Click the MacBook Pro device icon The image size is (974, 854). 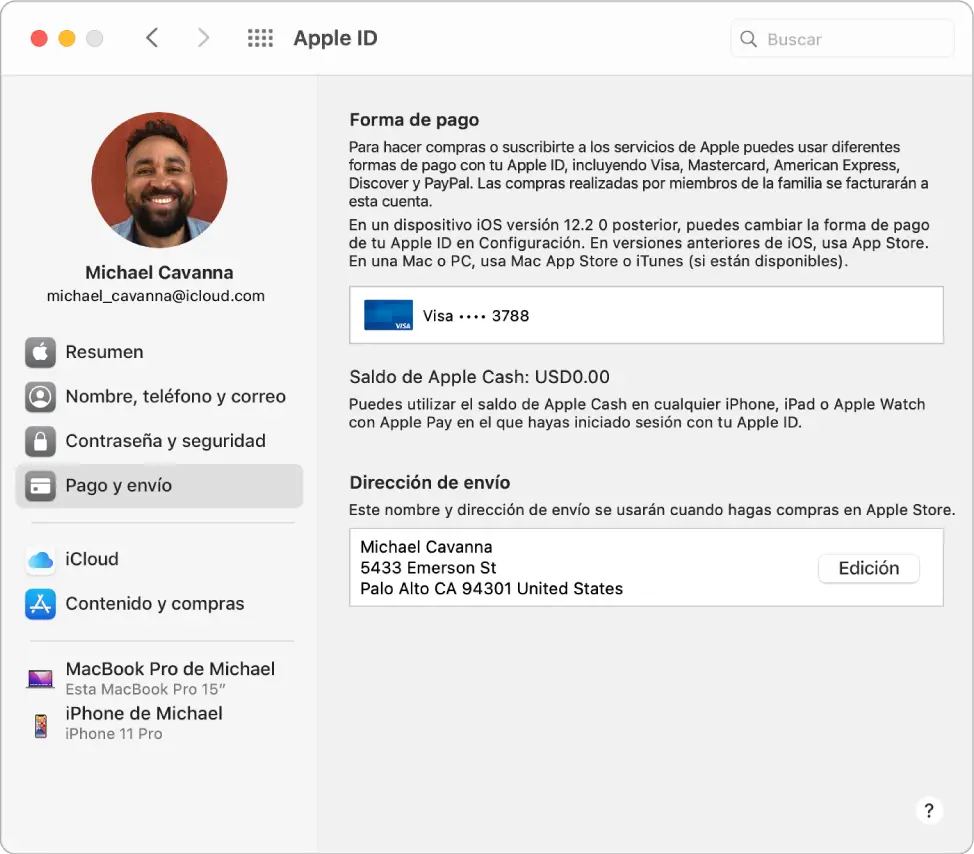click(40, 678)
